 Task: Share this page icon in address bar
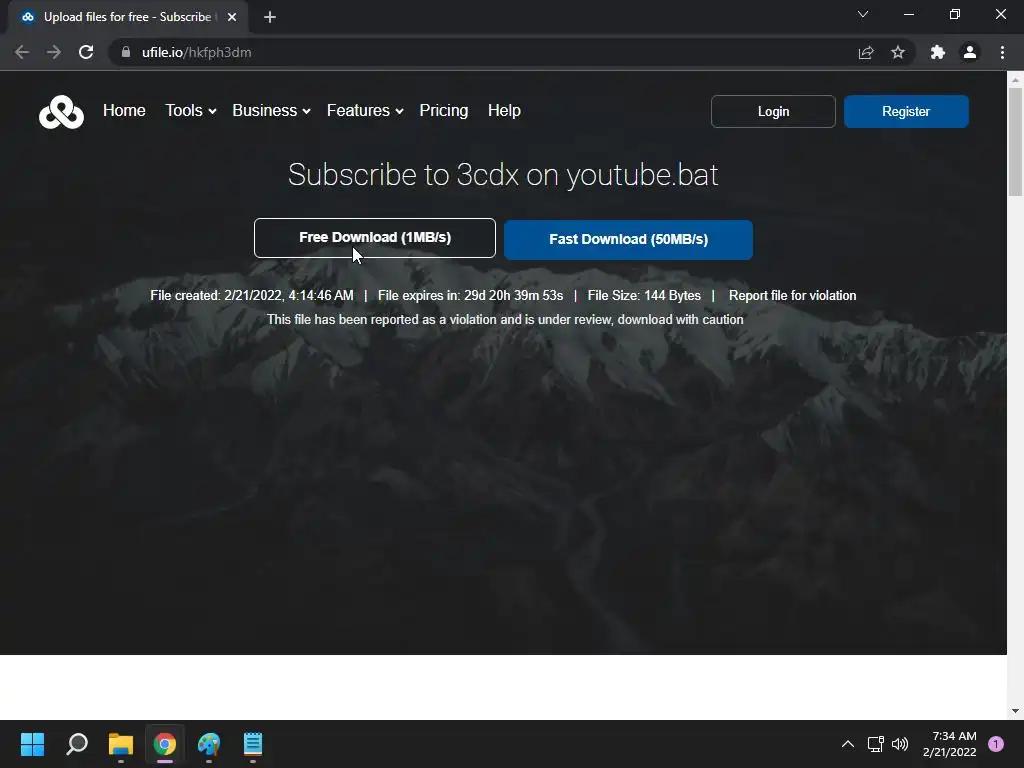866,52
